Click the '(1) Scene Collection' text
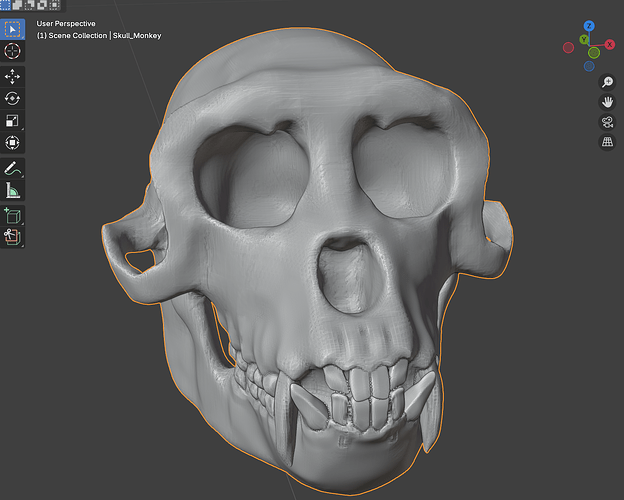This screenshot has width=624, height=500. (72, 35)
